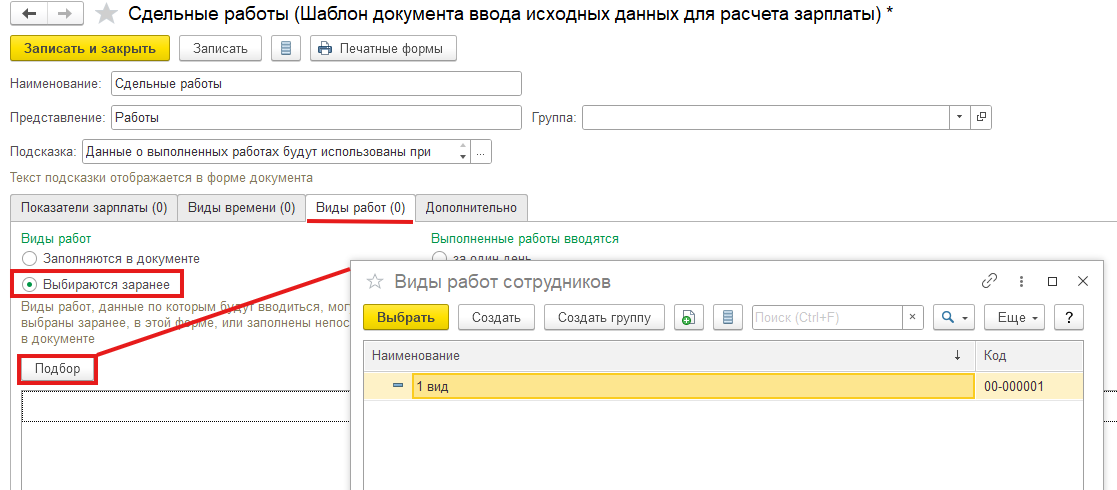Screen dimensions: 1117x490
Task: Edit the Представление field
Action: click(x=316, y=118)
